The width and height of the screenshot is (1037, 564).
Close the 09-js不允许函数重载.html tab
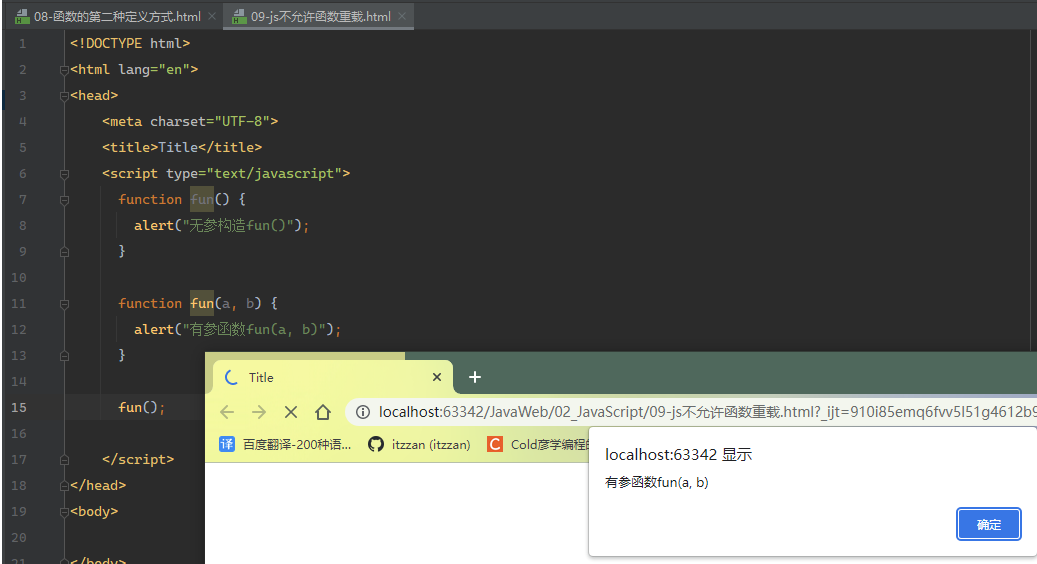coord(402,17)
